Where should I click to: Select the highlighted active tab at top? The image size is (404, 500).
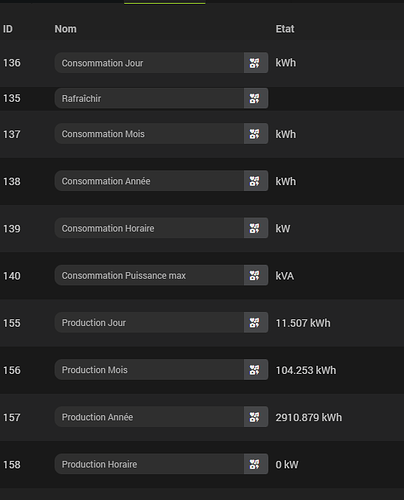click(x=165, y=2)
